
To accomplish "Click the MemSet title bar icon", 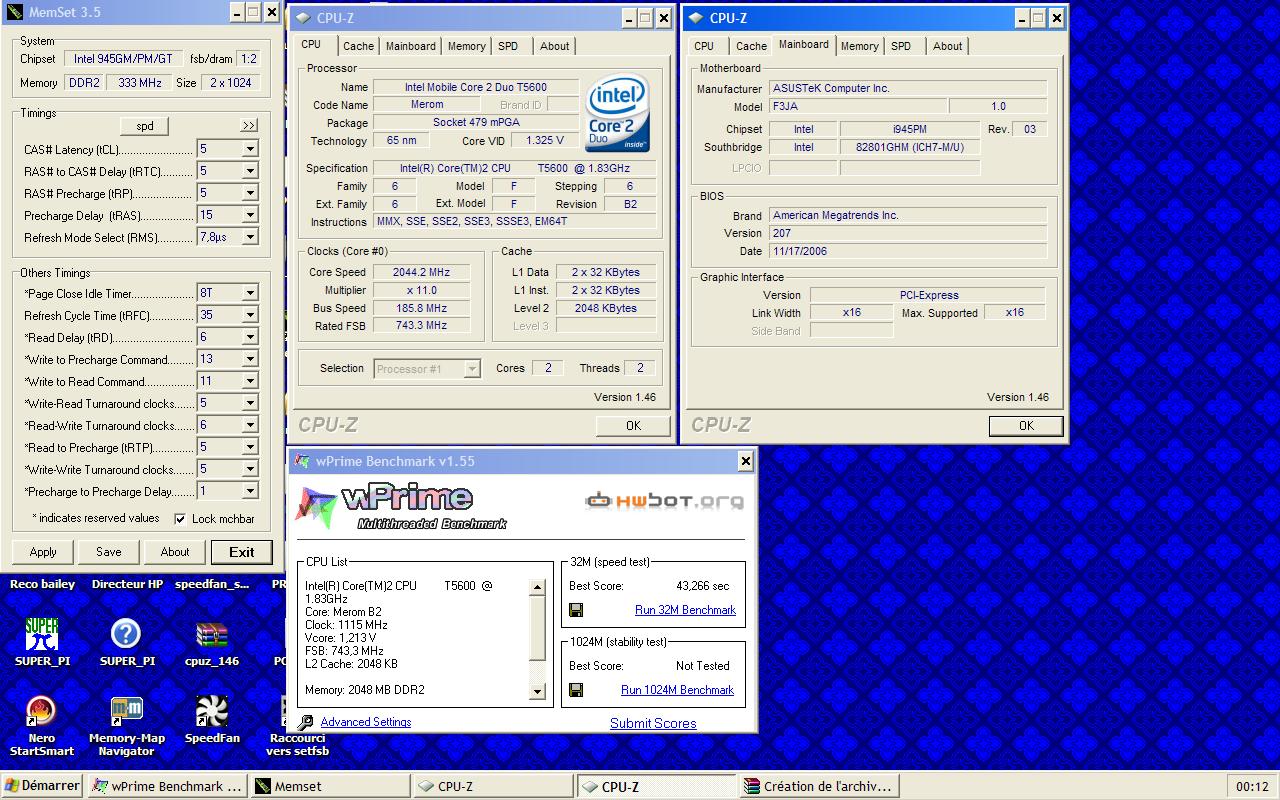I will (x=14, y=13).
